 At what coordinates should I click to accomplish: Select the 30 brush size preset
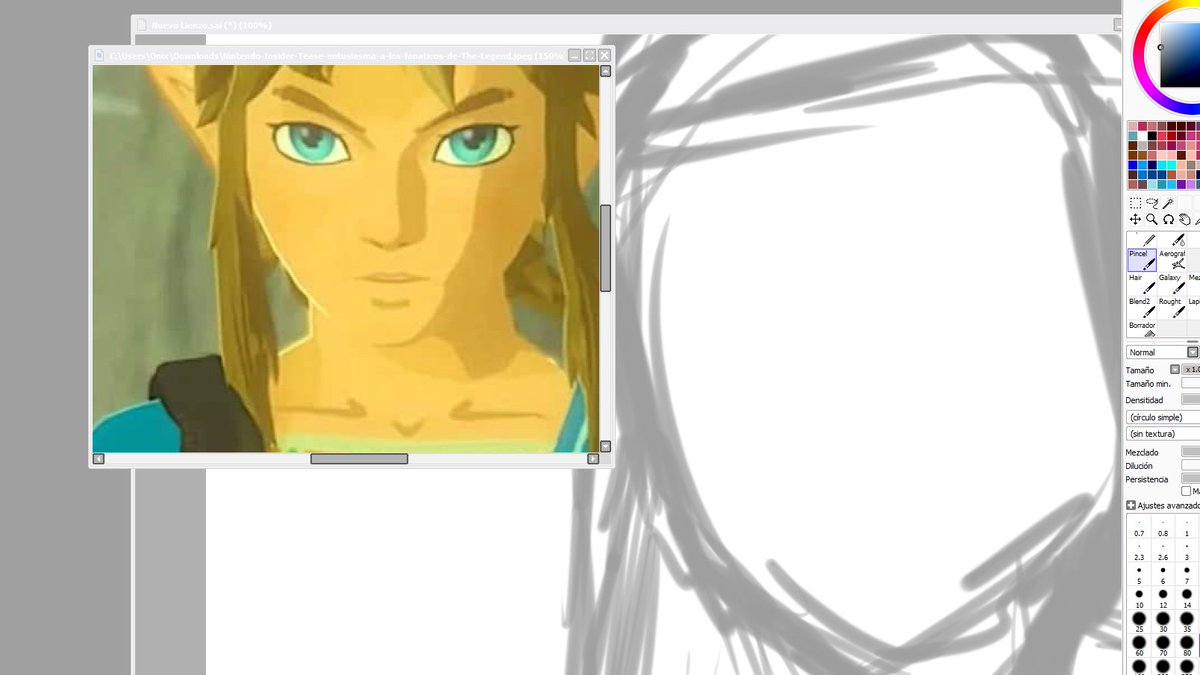(1163, 622)
